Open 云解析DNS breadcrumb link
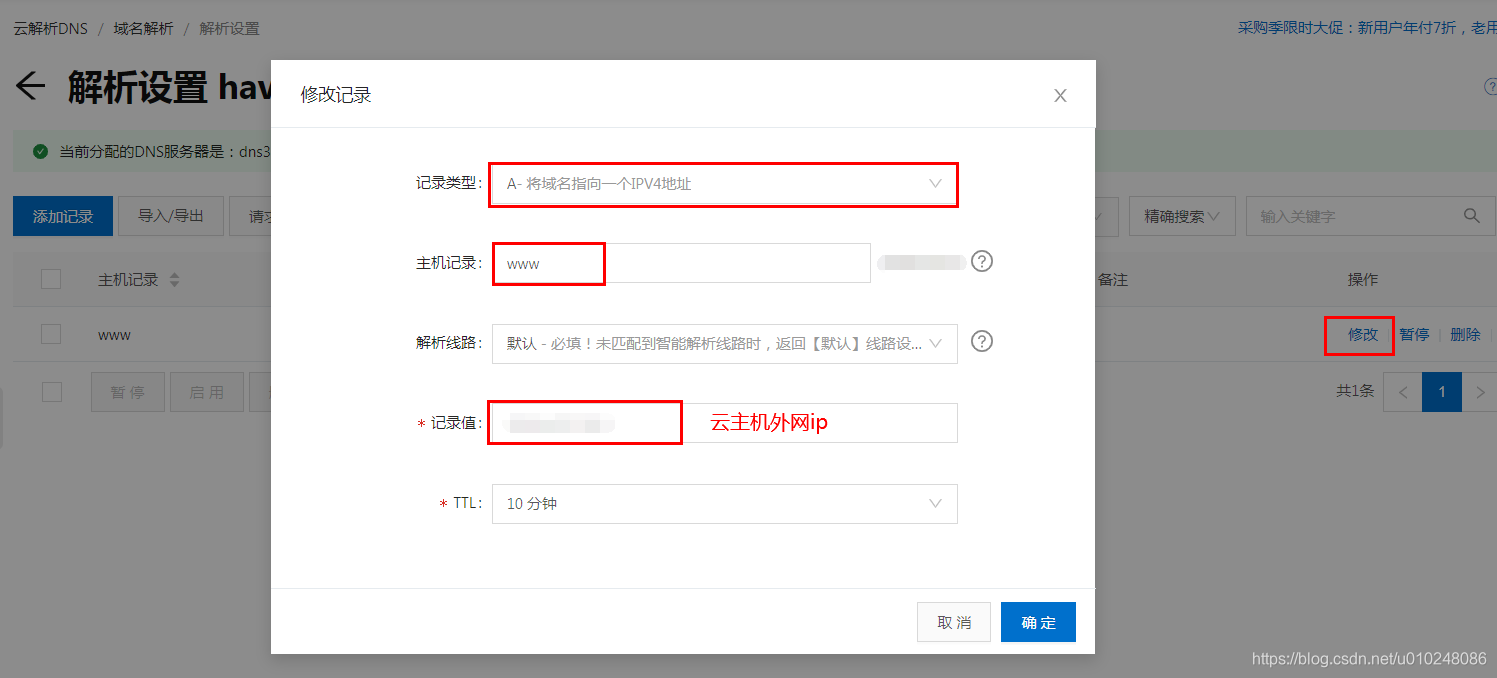 (x=51, y=28)
